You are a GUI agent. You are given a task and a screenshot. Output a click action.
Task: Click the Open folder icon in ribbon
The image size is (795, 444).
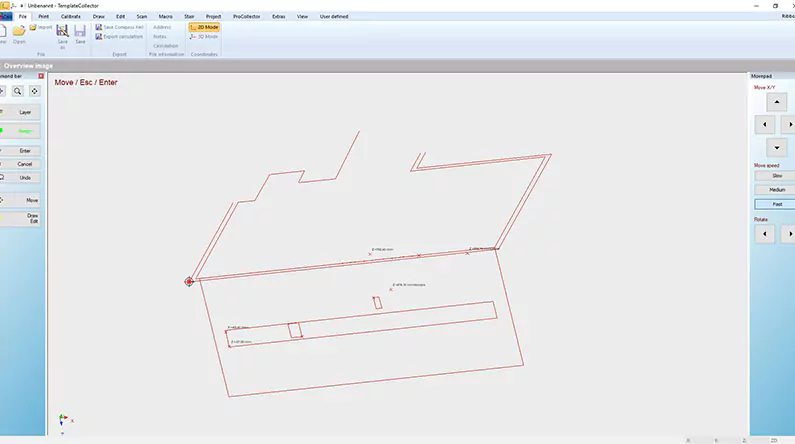[19, 33]
